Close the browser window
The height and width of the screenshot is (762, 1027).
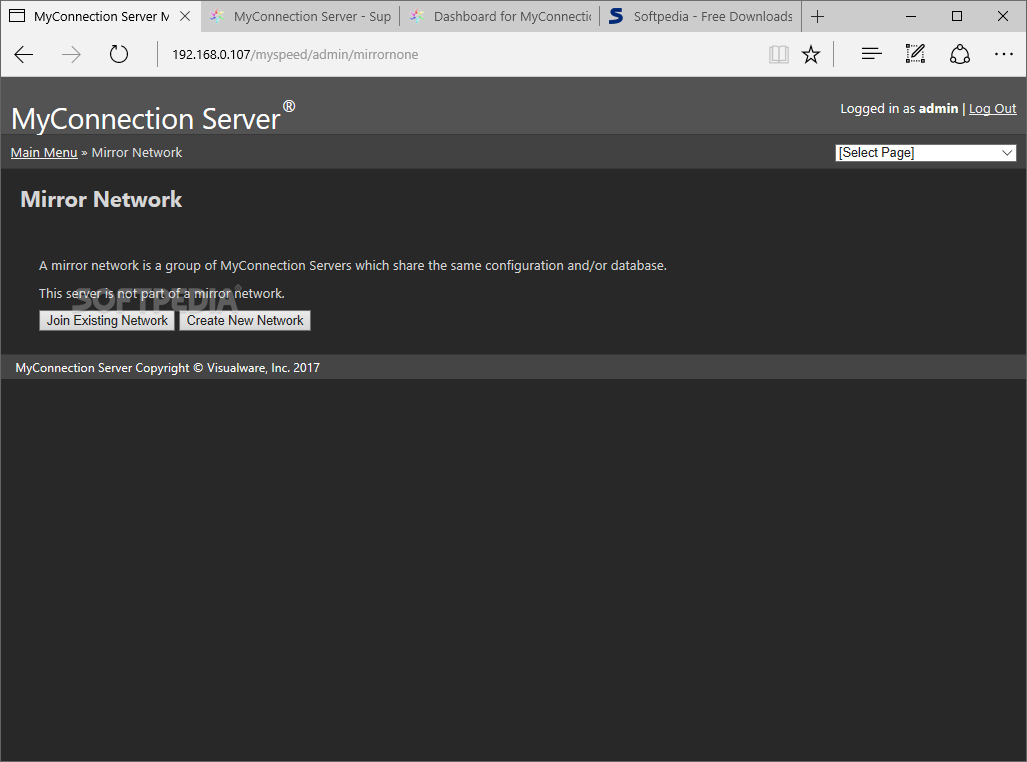tap(1002, 16)
